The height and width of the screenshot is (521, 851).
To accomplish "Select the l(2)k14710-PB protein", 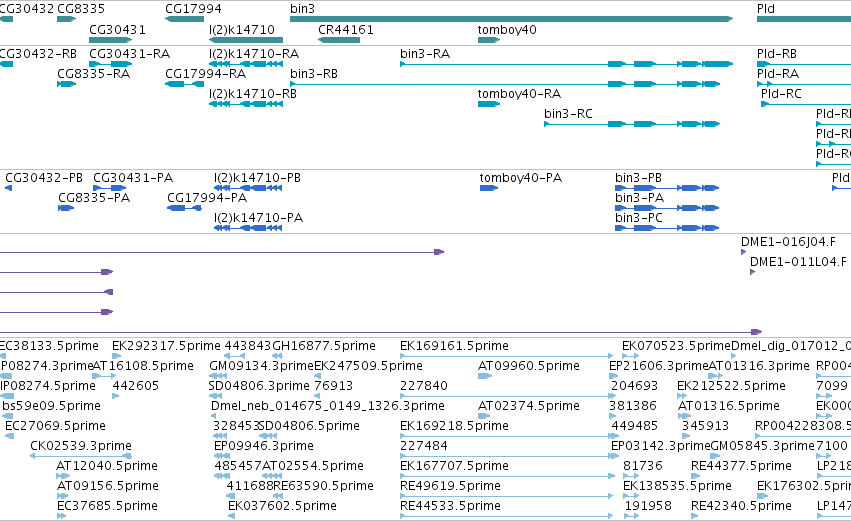I will (x=248, y=188).
